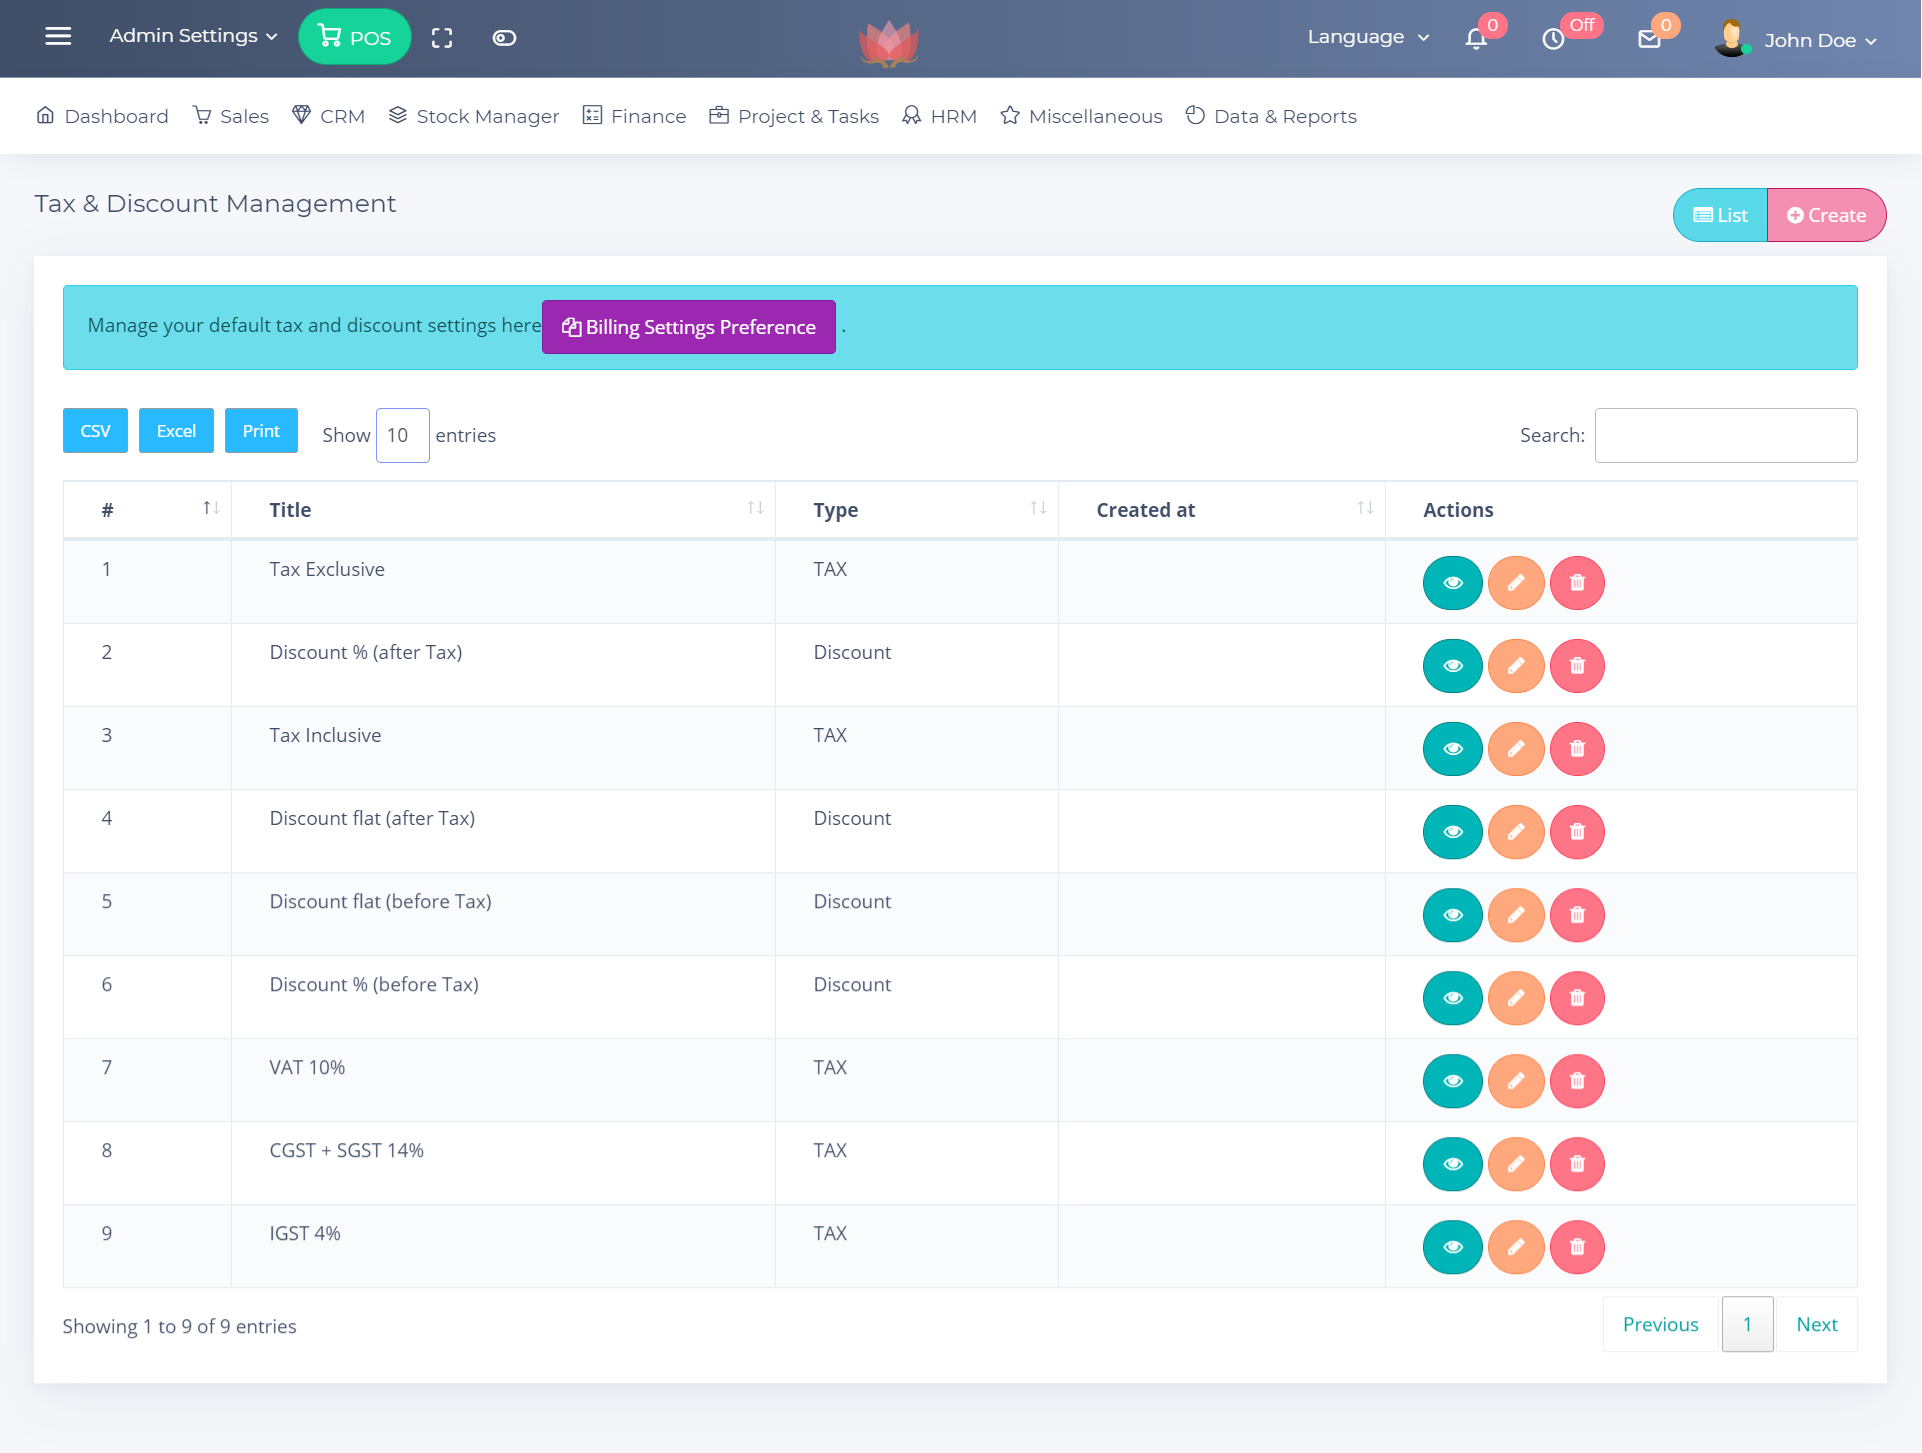Open the mail envelope icon
The height and width of the screenshot is (1453, 1922).
(x=1649, y=39)
